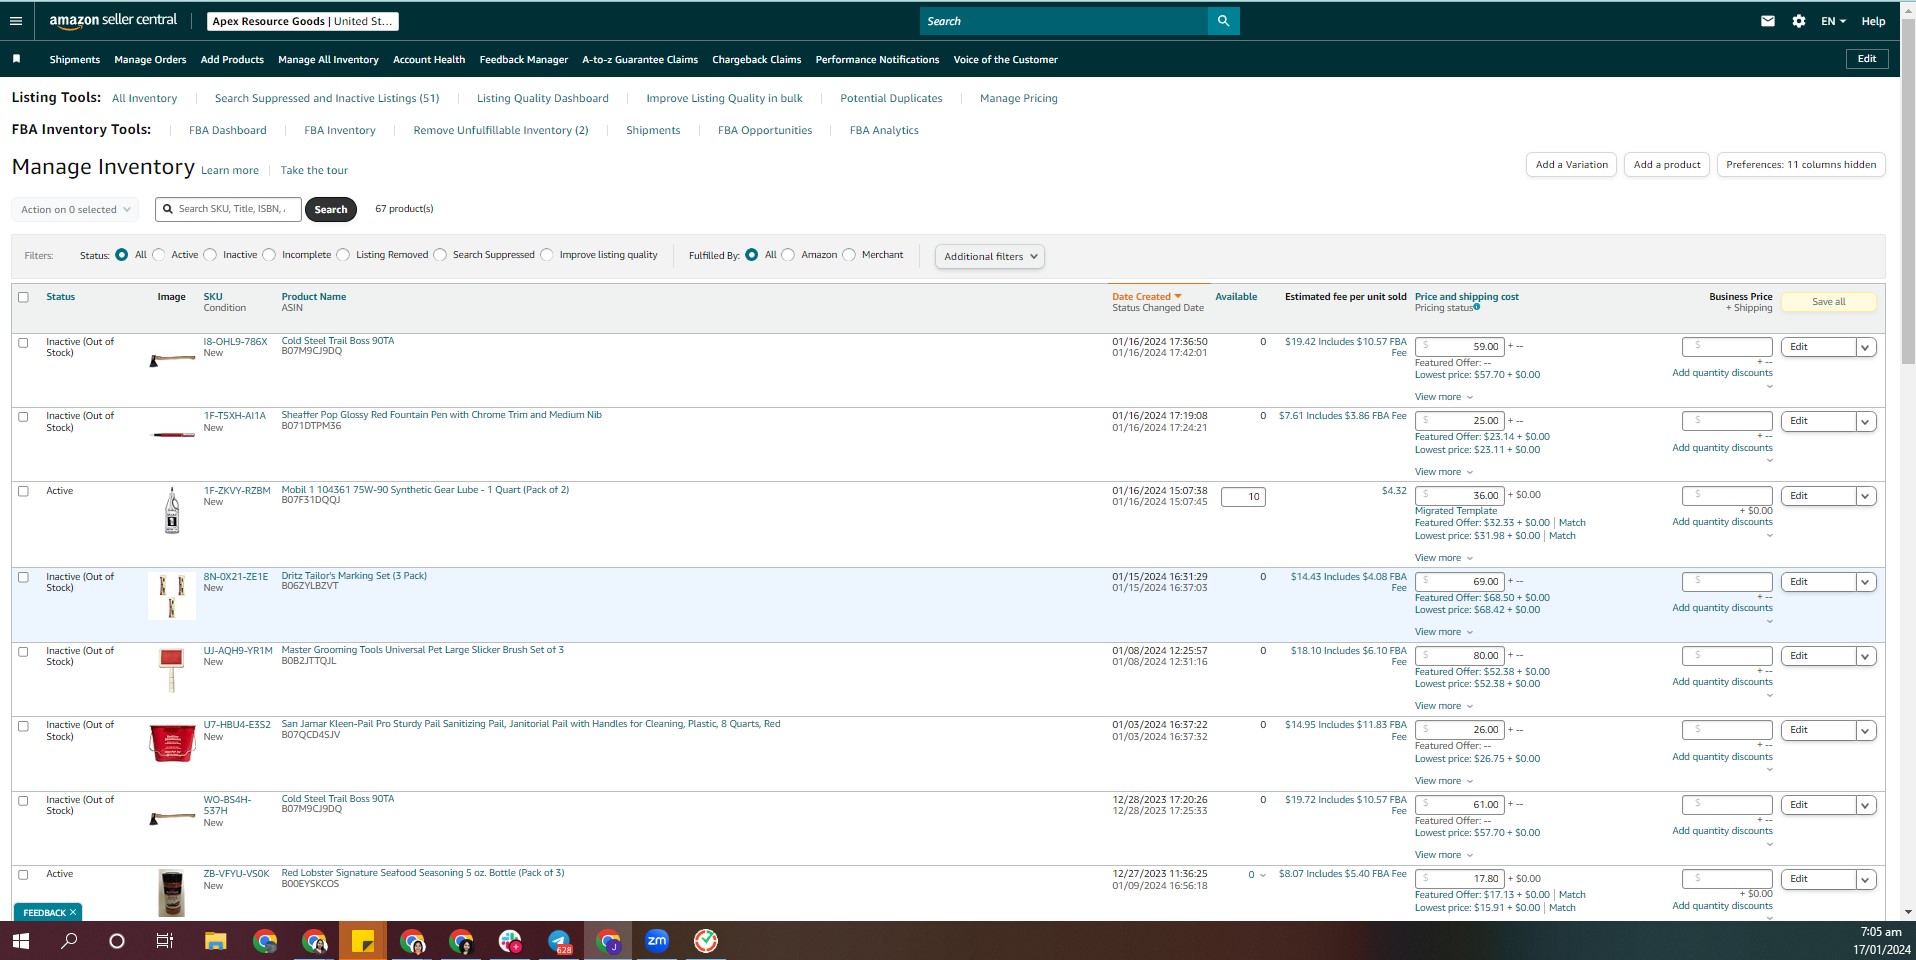Check the Dritz Tailor's Marking Set row checkbox
The image size is (1916, 960).
point(23,577)
